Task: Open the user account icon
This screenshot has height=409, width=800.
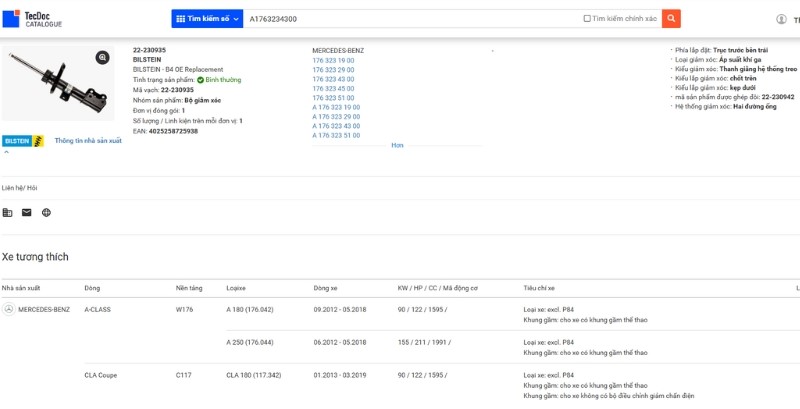Action: point(781,19)
